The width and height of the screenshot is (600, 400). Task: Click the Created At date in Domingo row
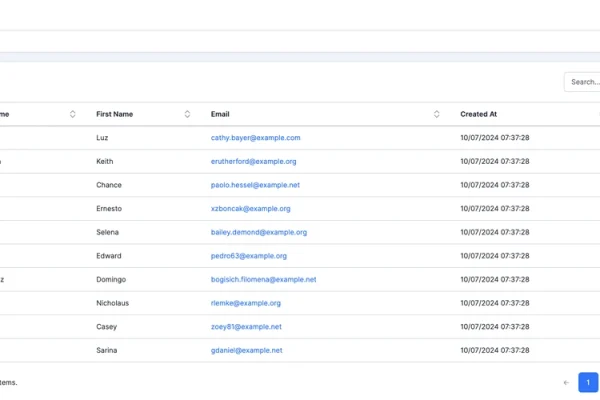point(495,279)
